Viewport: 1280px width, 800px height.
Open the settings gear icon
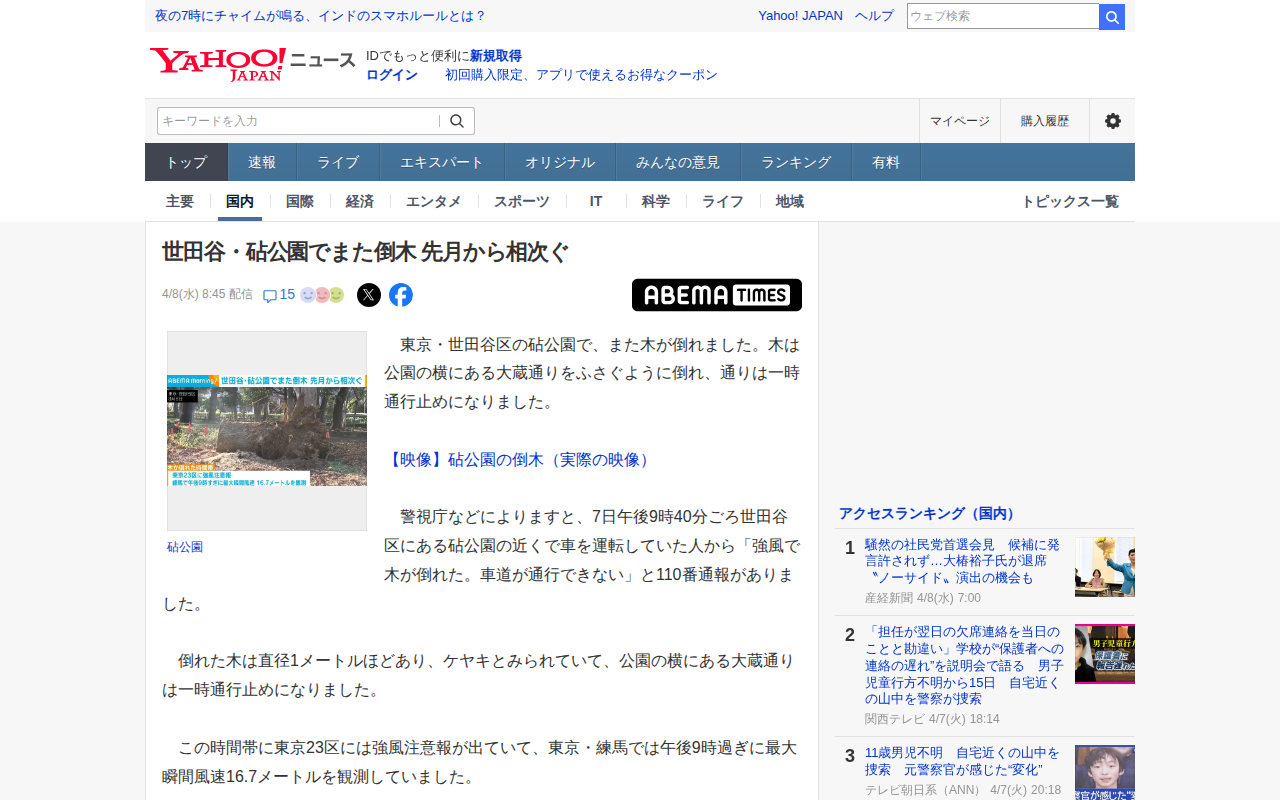click(1112, 121)
